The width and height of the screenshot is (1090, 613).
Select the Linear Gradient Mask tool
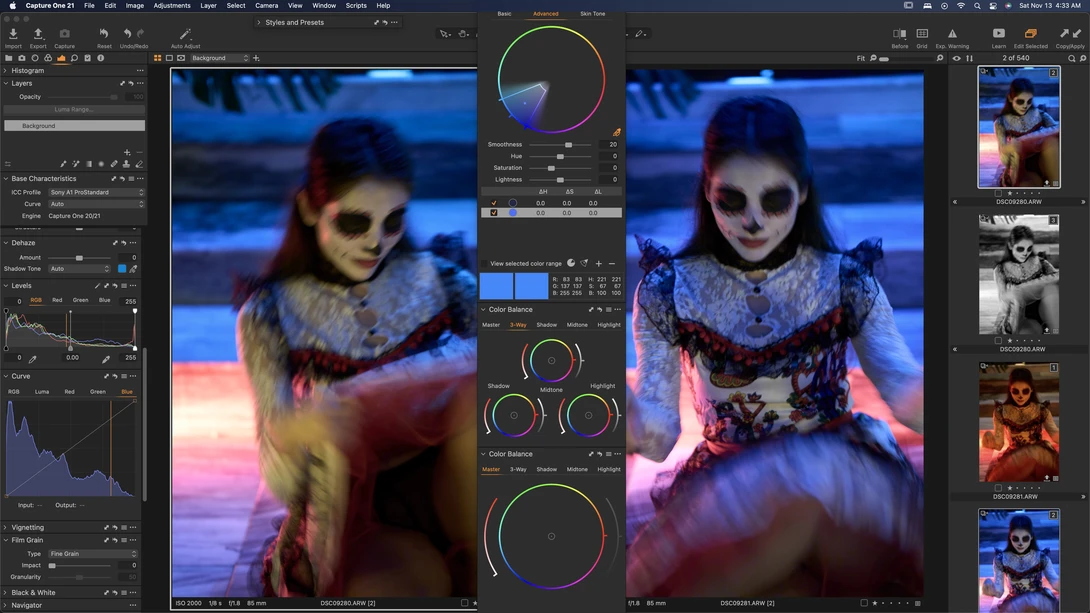[88, 164]
